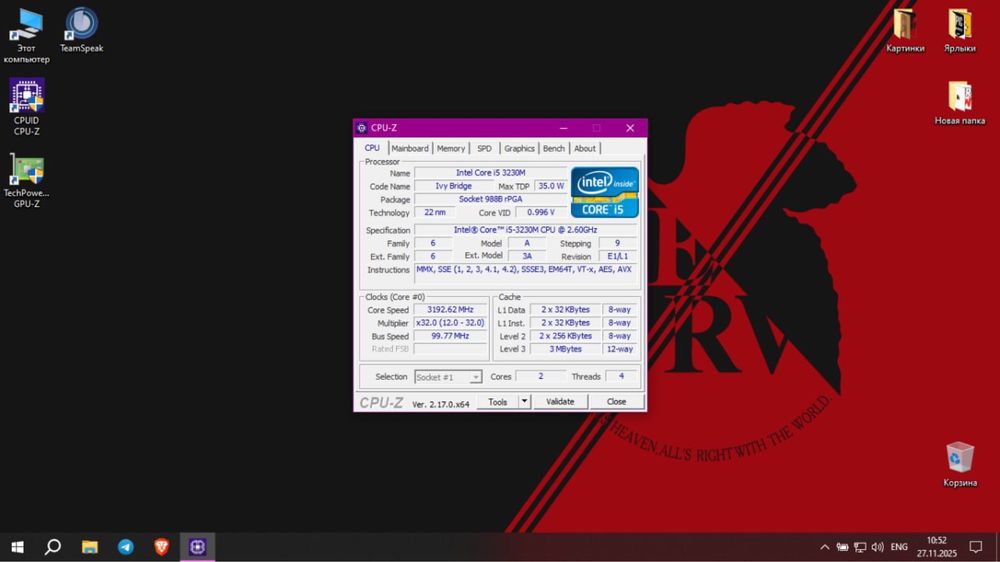
Task: Select the Картинки folder icon
Action: 905,30
